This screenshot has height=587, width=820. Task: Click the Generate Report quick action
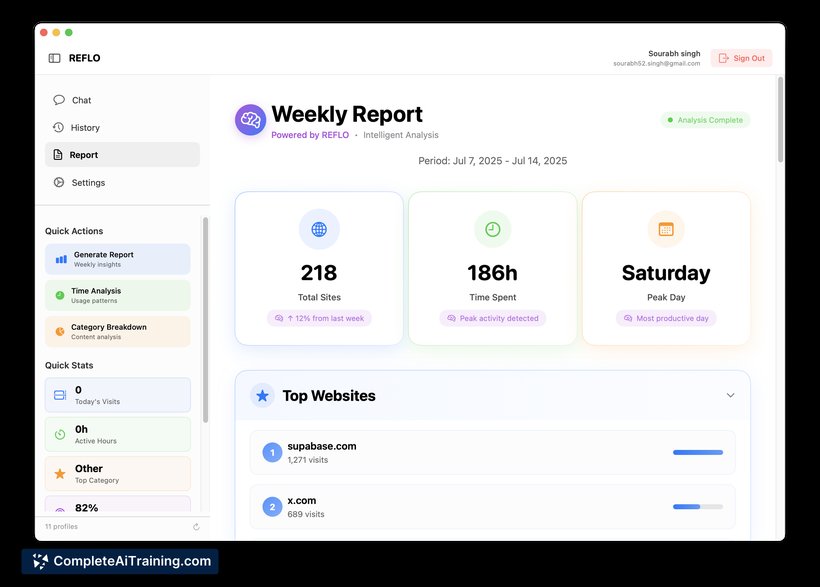tap(118, 259)
